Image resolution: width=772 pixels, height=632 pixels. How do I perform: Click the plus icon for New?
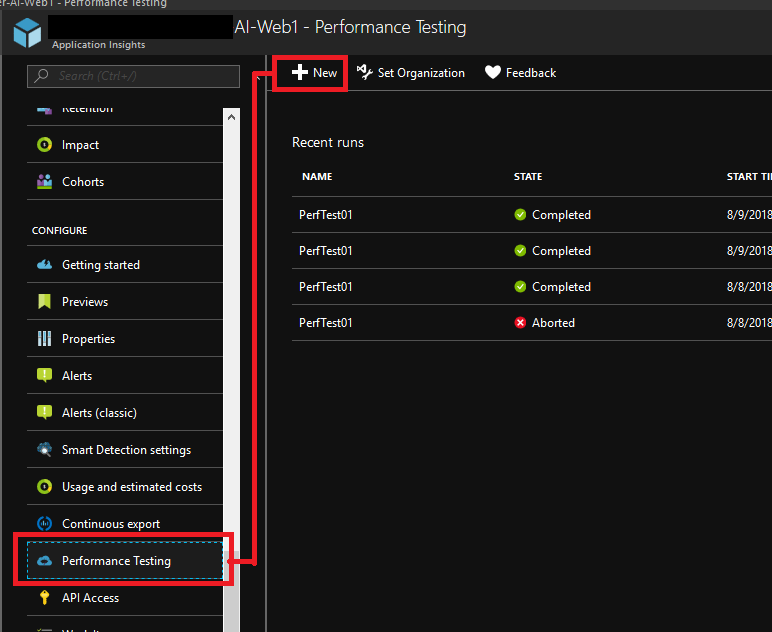click(299, 72)
